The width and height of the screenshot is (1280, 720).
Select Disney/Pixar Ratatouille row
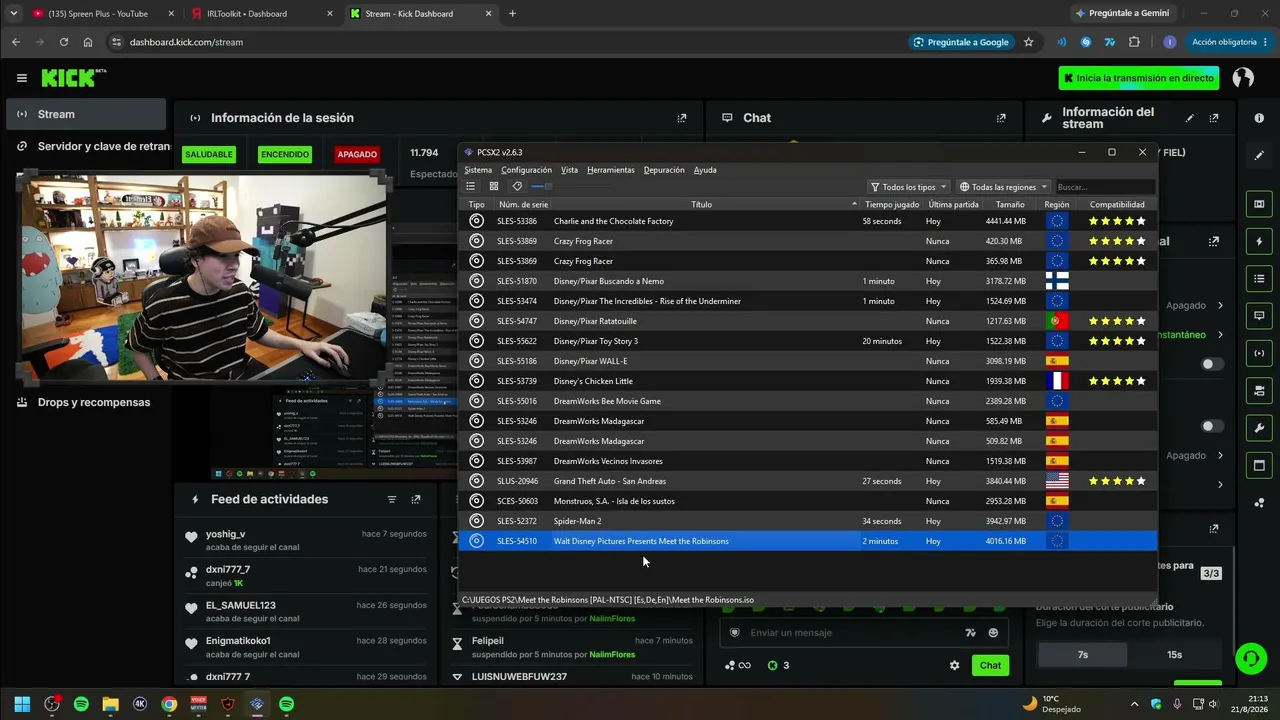(x=808, y=321)
